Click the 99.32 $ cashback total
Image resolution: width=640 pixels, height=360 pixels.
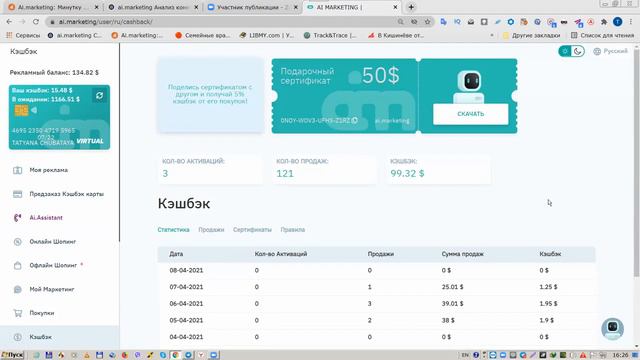407,173
